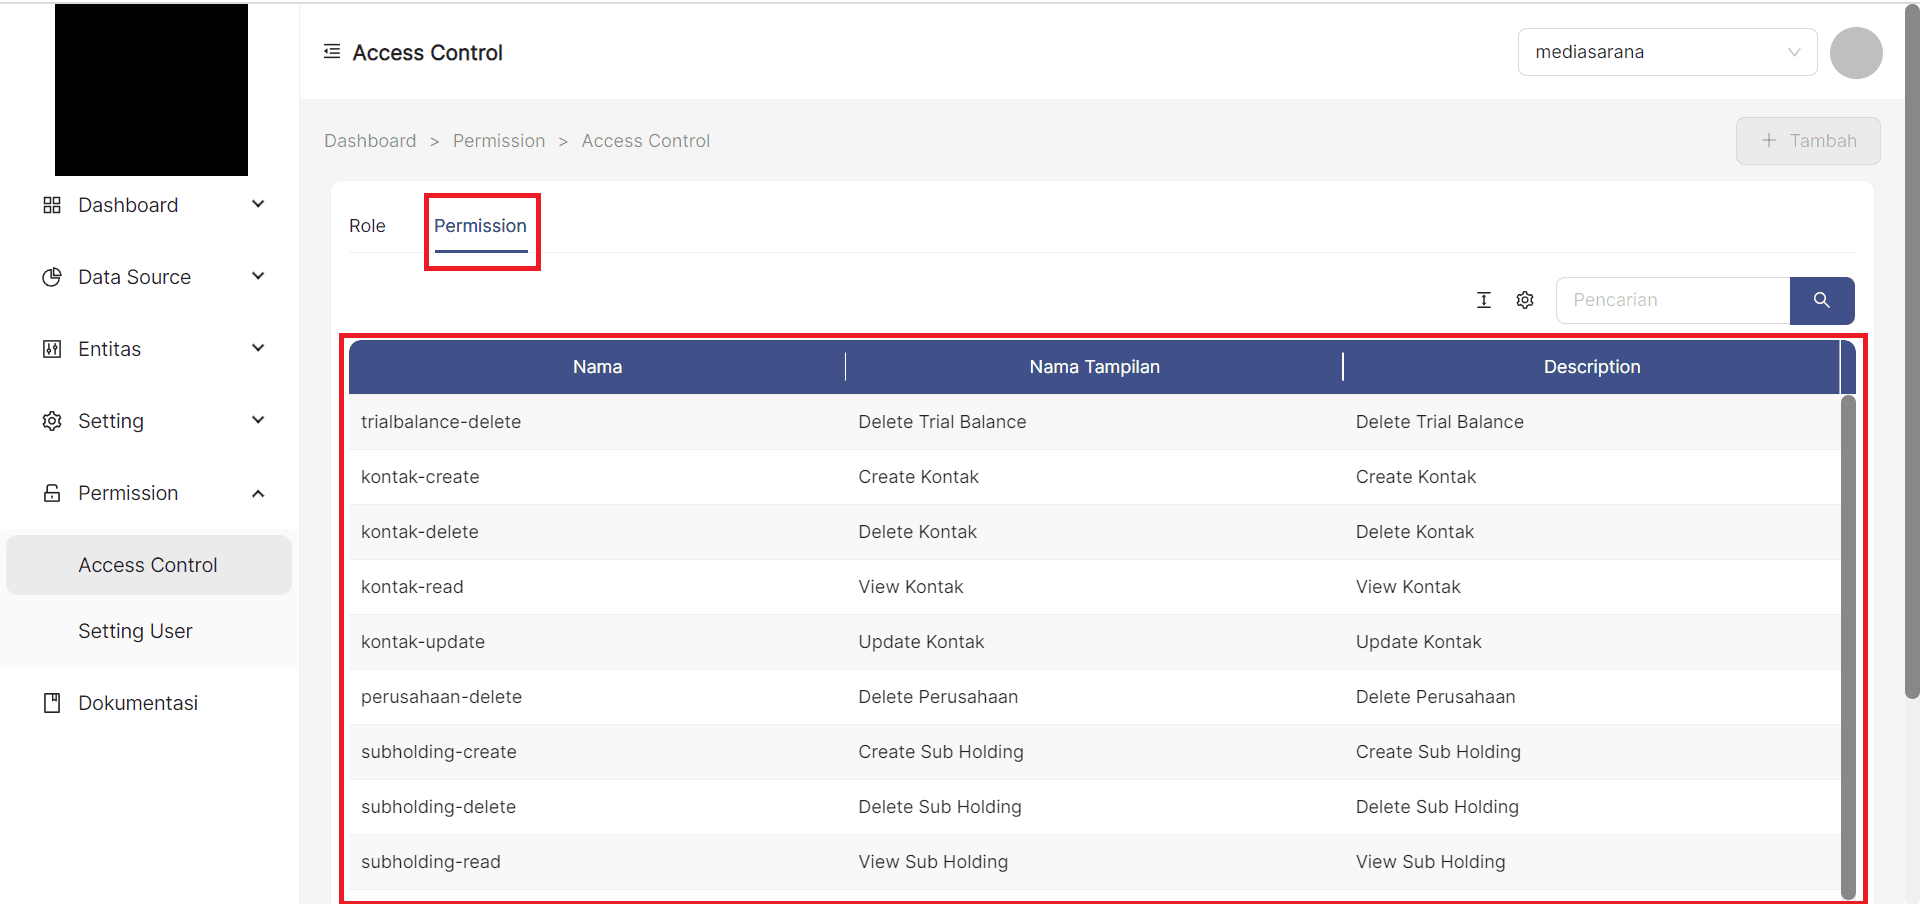Click the table settings gear icon
This screenshot has width=1920, height=904.
(1524, 300)
